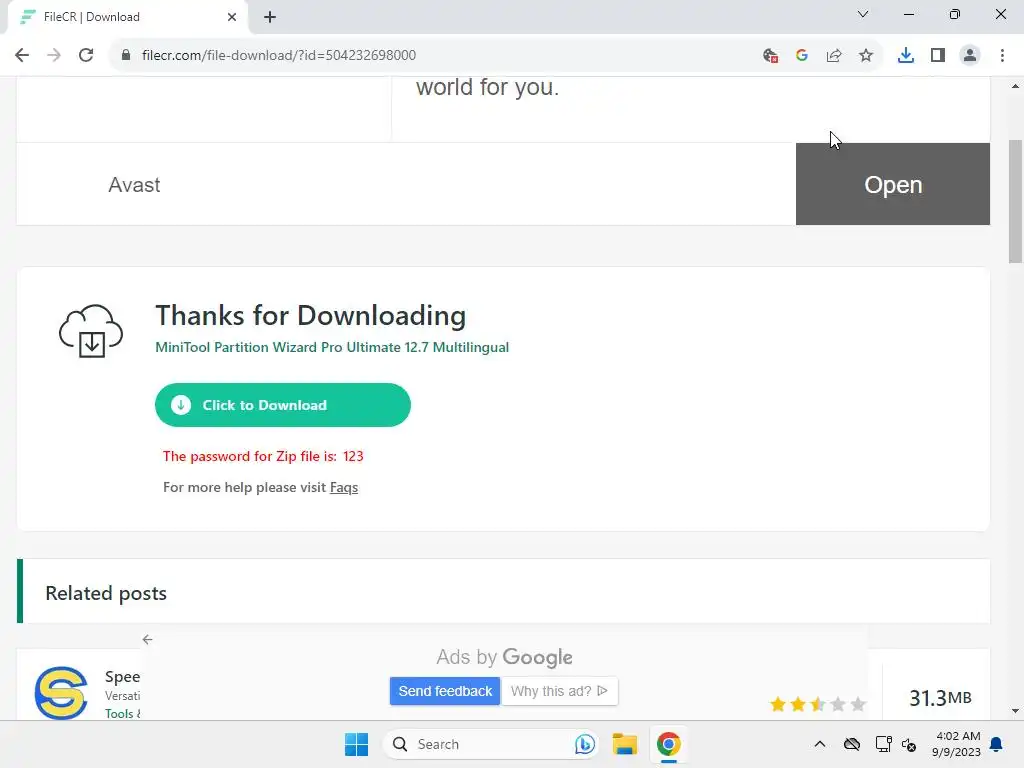Viewport: 1024px width, 768px height.
Task: Open the Windows Start menu
Action: pos(357,744)
